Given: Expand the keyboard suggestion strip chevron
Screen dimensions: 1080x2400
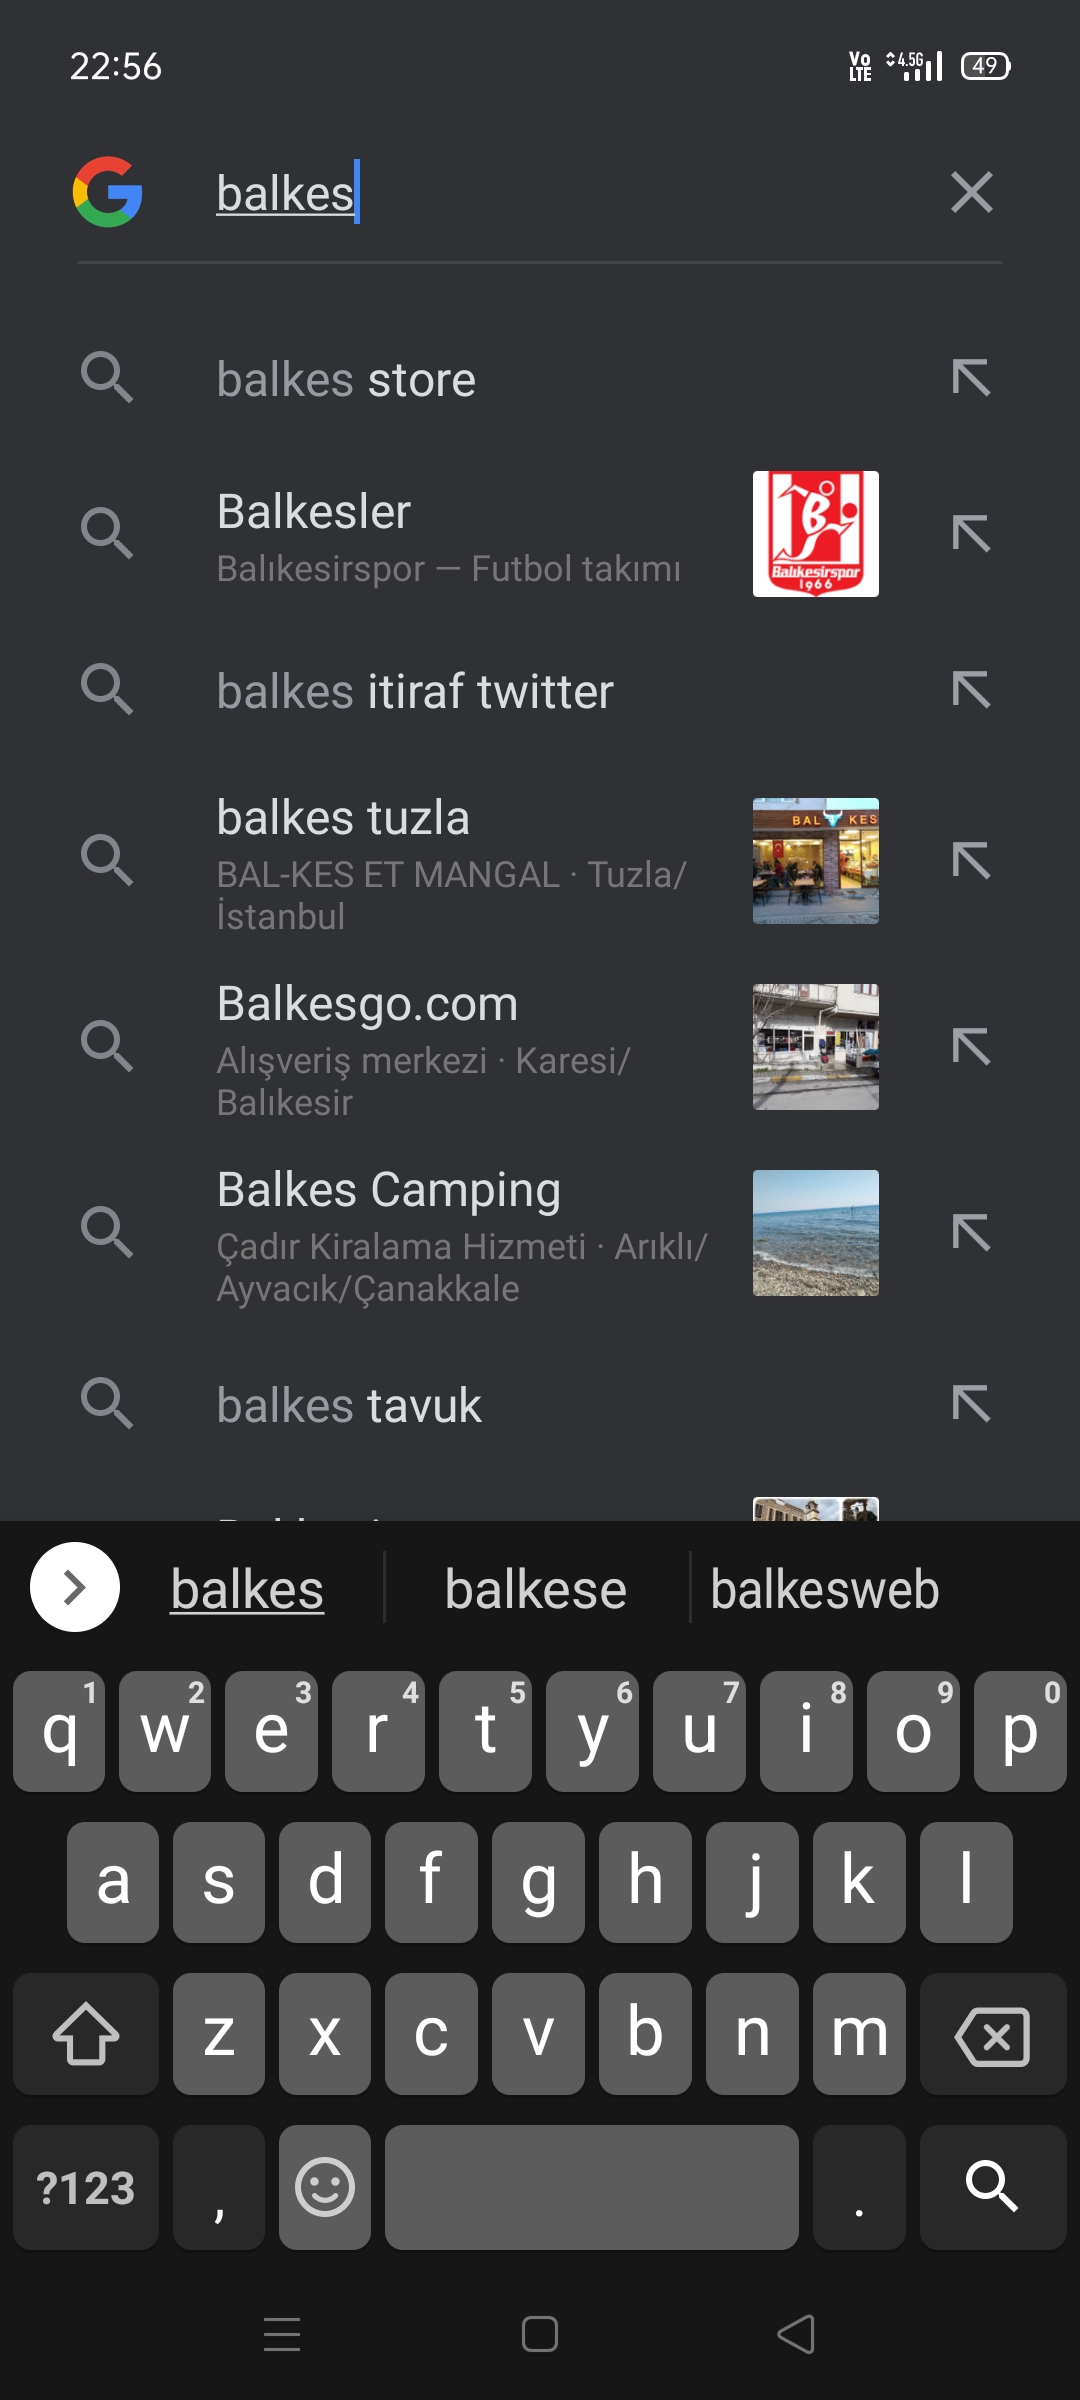Looking at the screenshot, I should tap(75, 1587).
